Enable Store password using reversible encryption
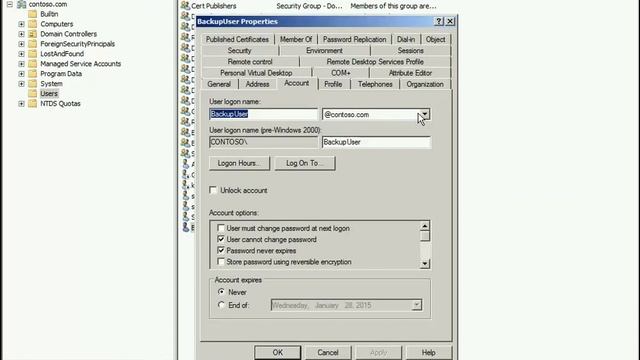640x360 pixels. pyautogui.click(x=221, y=262)
